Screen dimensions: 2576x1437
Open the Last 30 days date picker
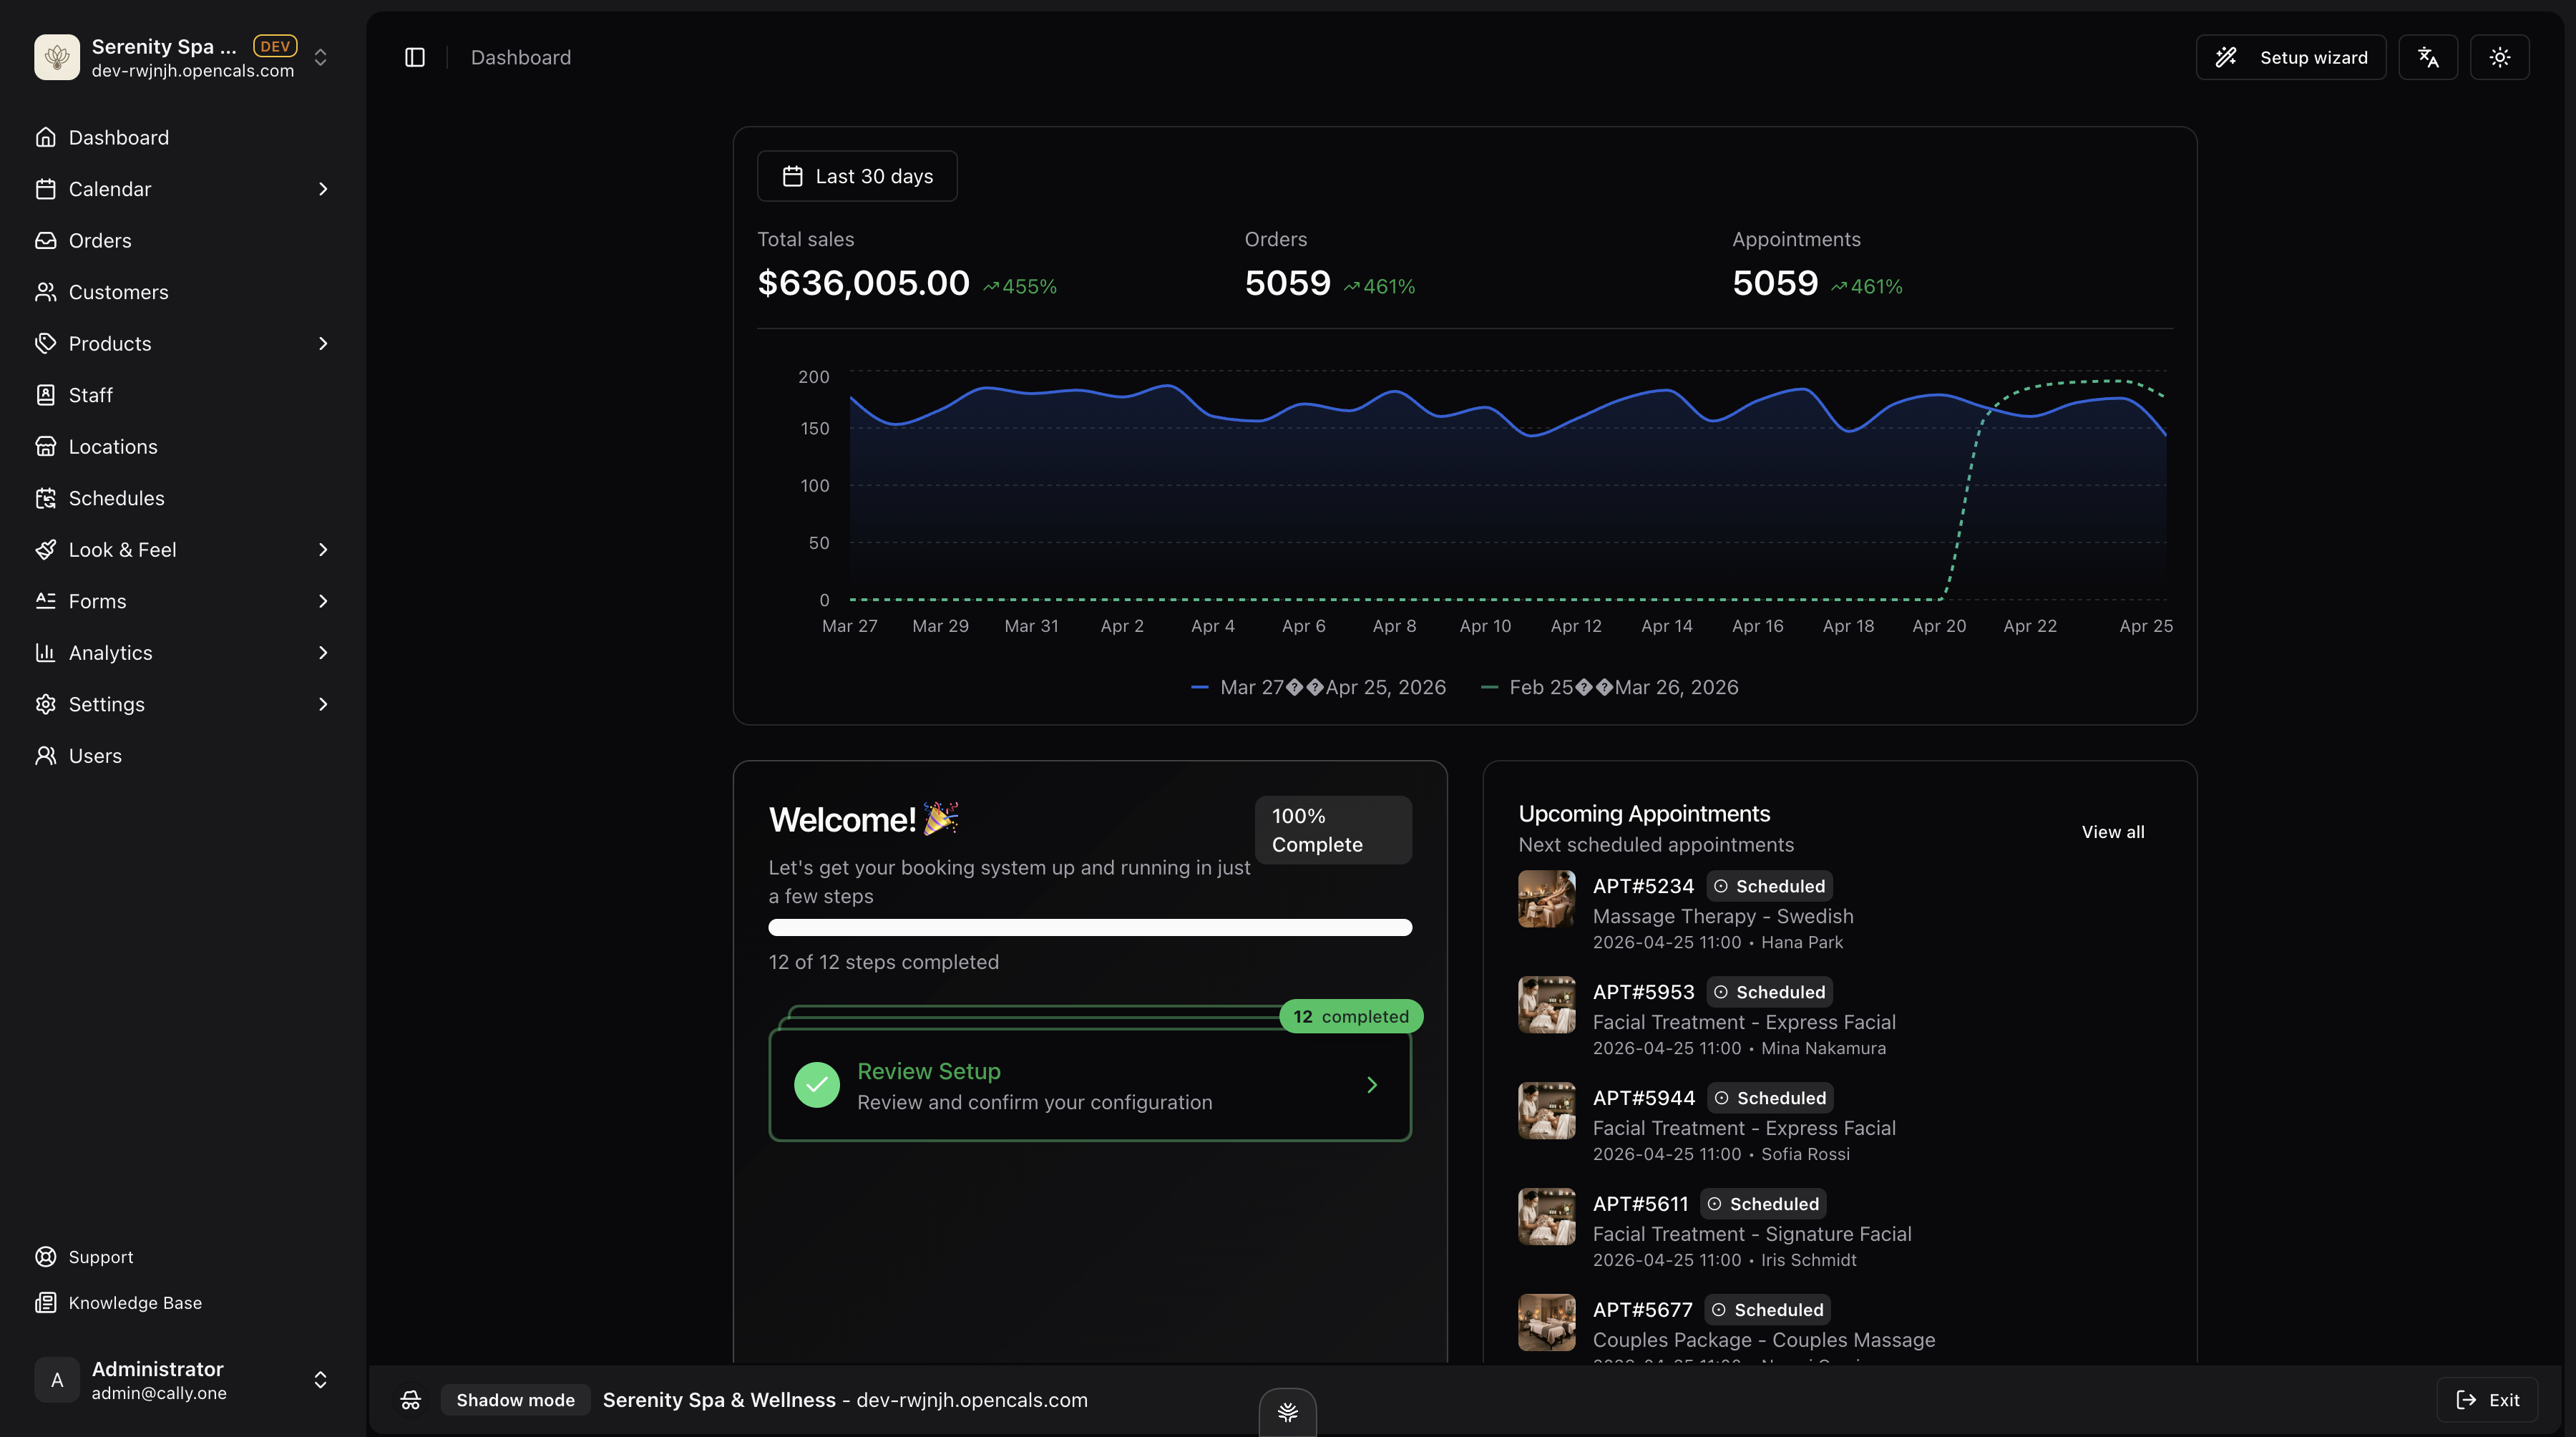click(x=857, y=176)
